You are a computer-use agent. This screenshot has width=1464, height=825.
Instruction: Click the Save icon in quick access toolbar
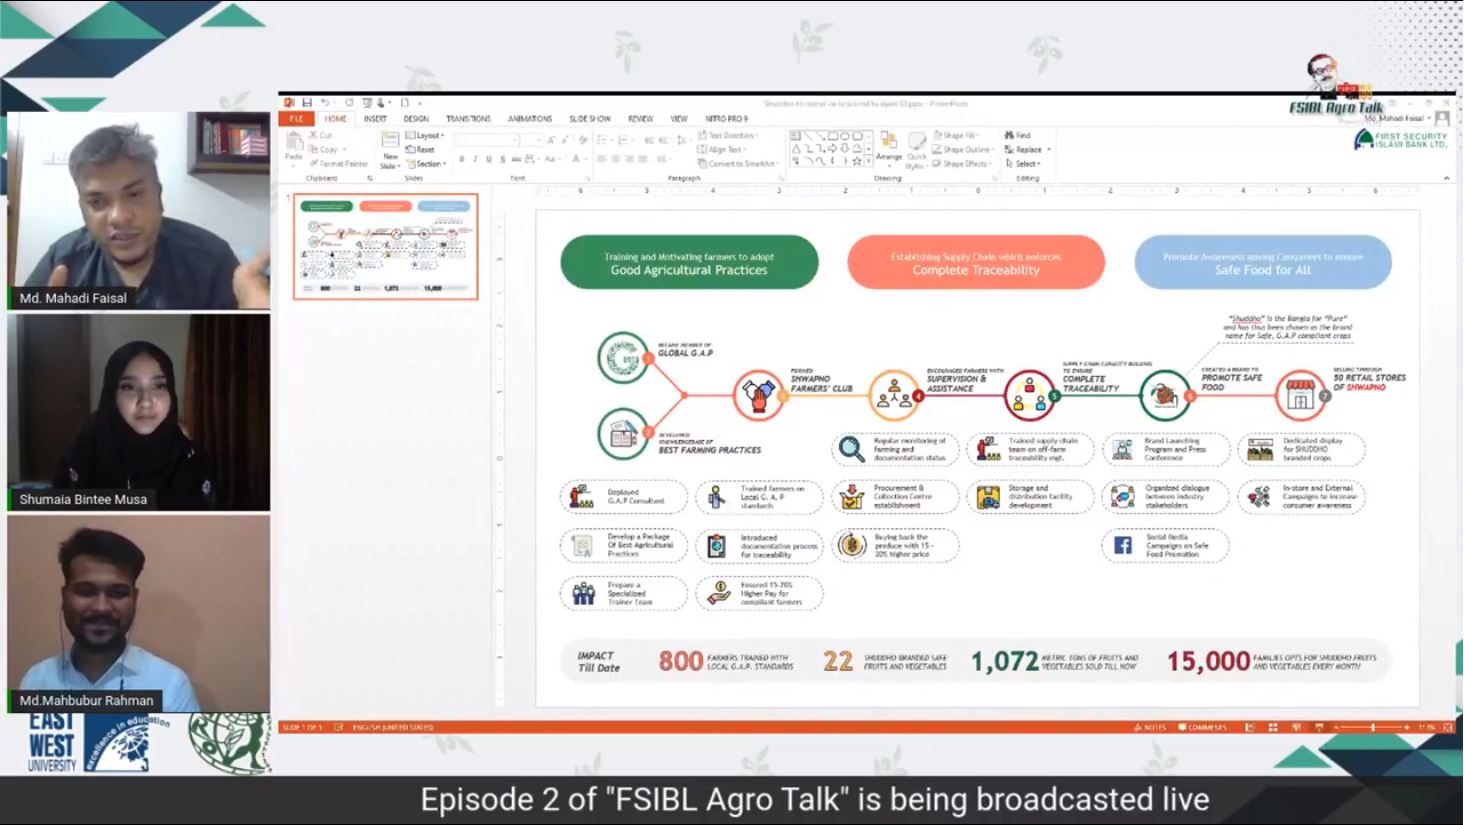307,103
